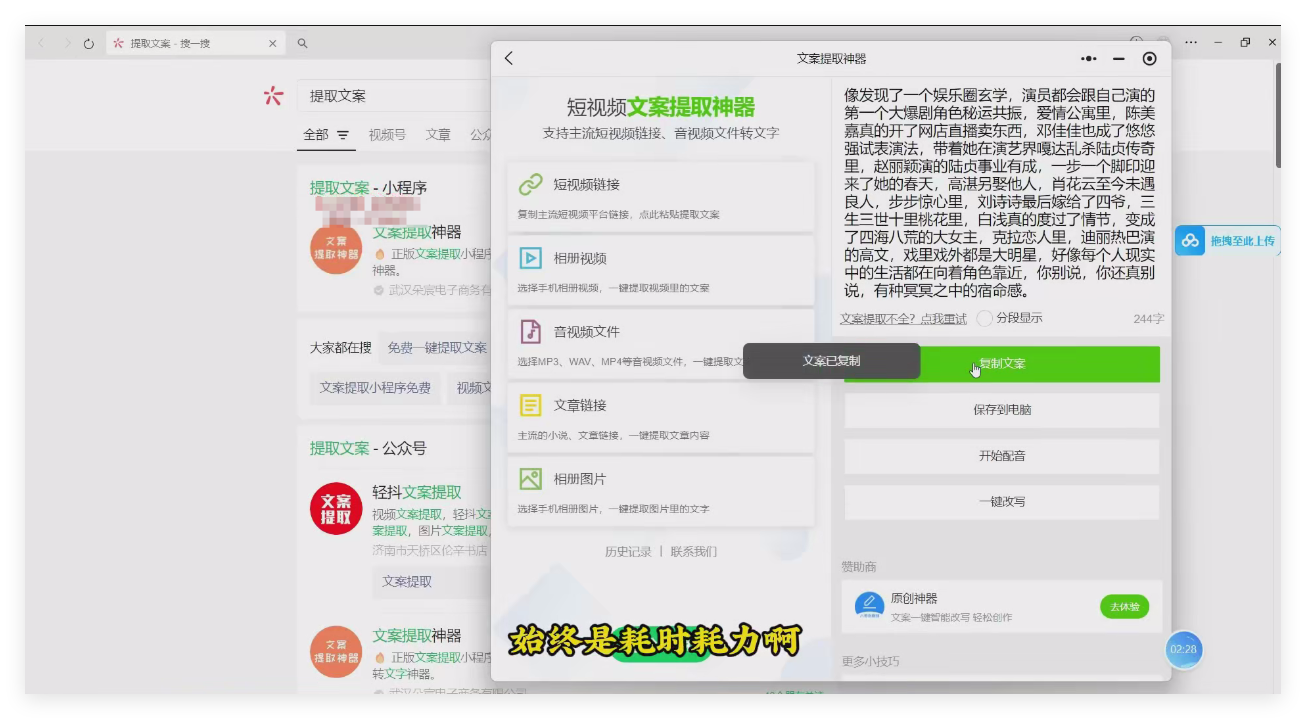The image size is (1306, 719).
Task: Click the 拖拽至此上传 label
Action: pos(1242,241)
